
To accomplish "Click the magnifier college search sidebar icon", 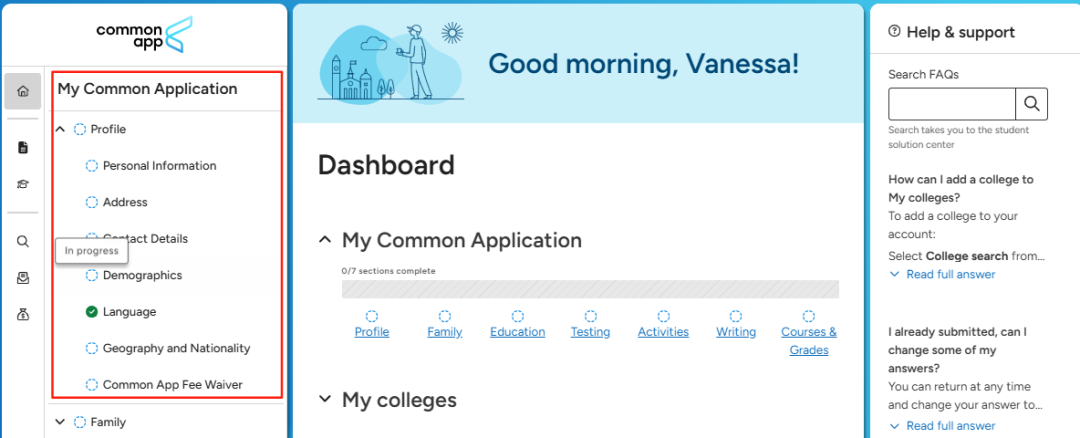I will tap(23, 241).
